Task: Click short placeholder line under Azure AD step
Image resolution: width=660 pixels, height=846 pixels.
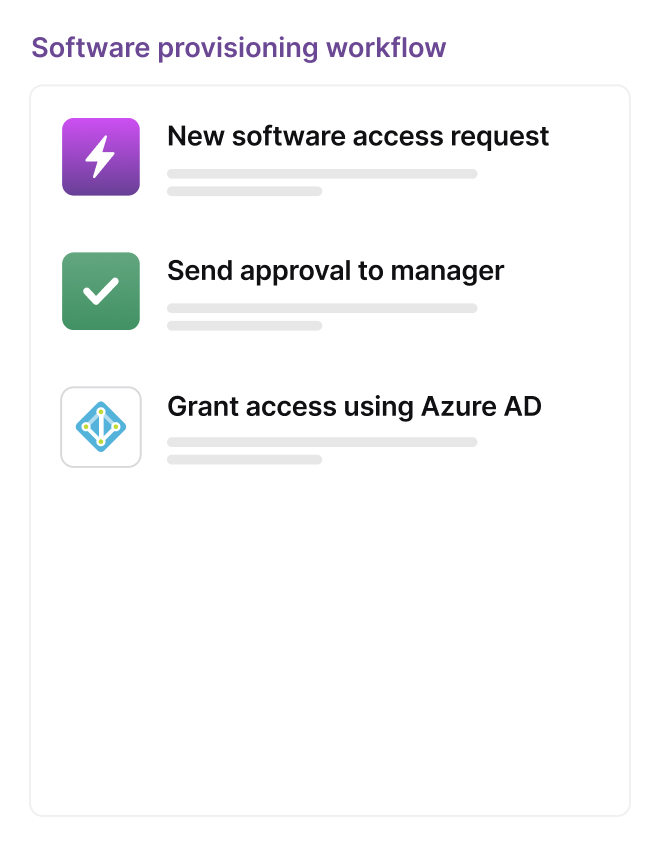Action: (244, 460)
